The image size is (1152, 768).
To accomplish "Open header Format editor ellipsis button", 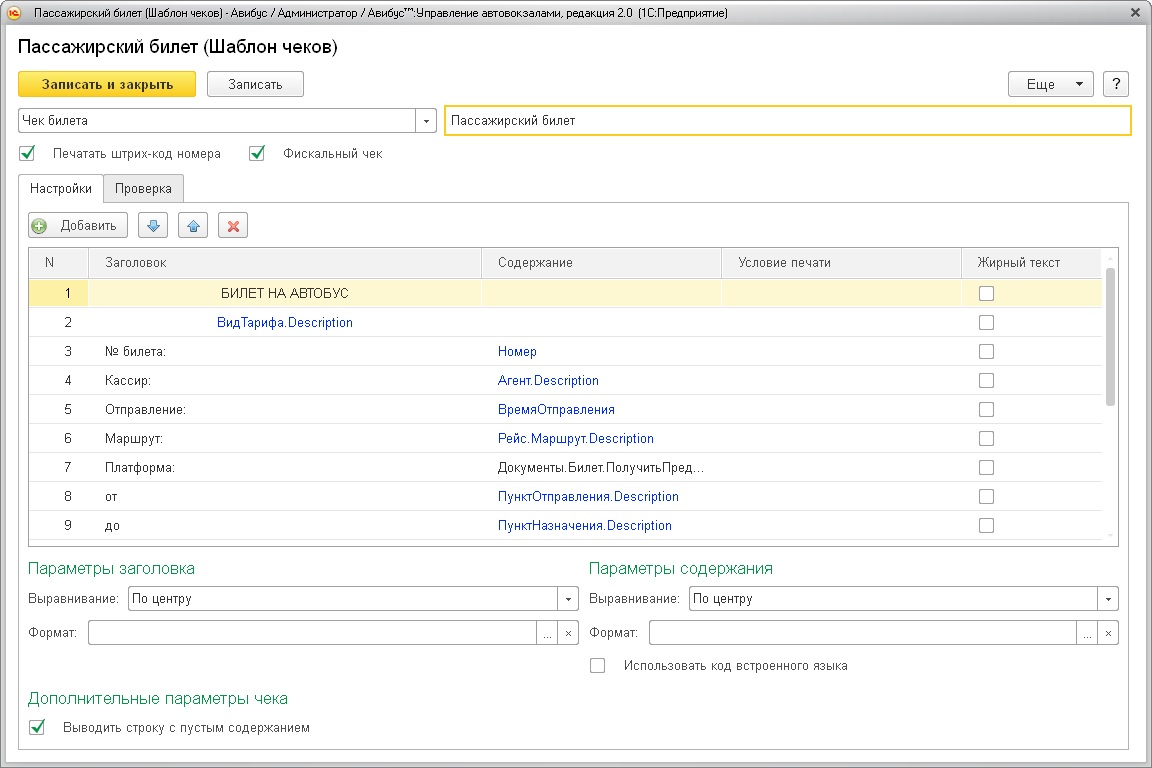I will tap(548, 633).
